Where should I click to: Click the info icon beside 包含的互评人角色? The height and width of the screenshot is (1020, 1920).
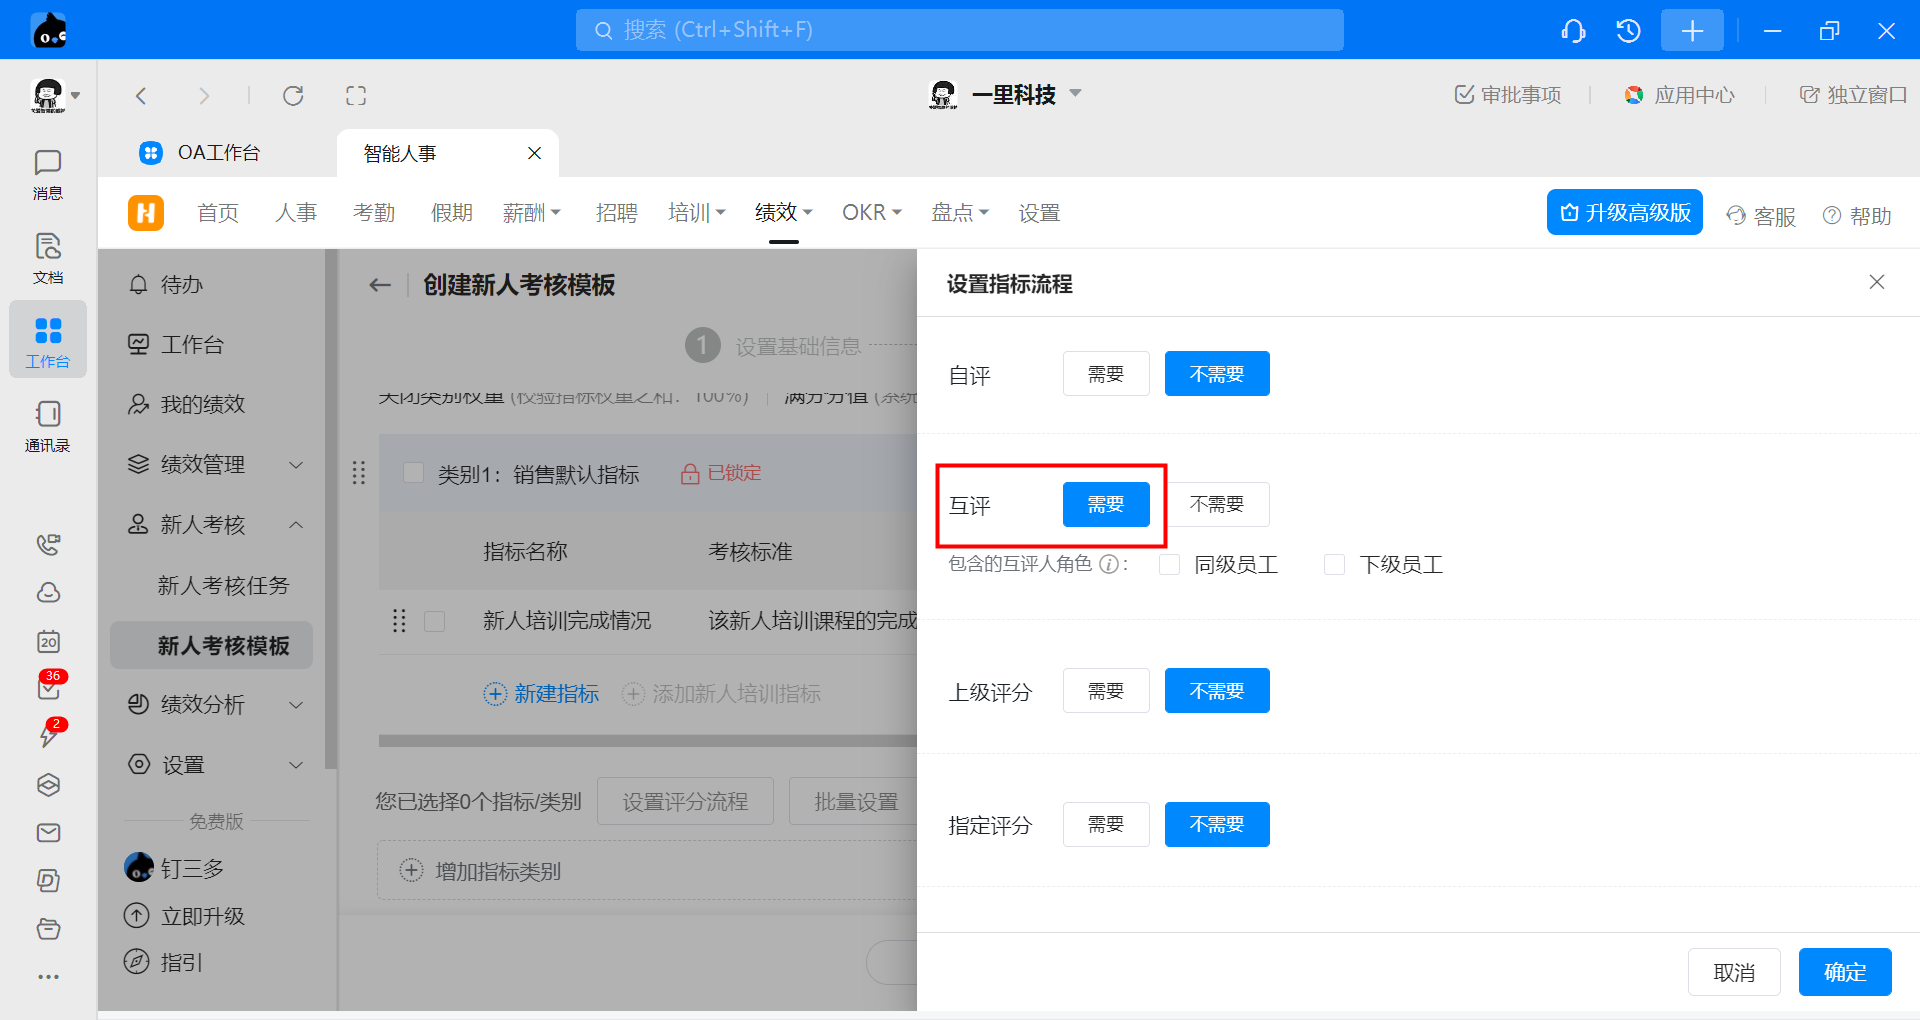pyautogui.click(x=1108, y=565)
